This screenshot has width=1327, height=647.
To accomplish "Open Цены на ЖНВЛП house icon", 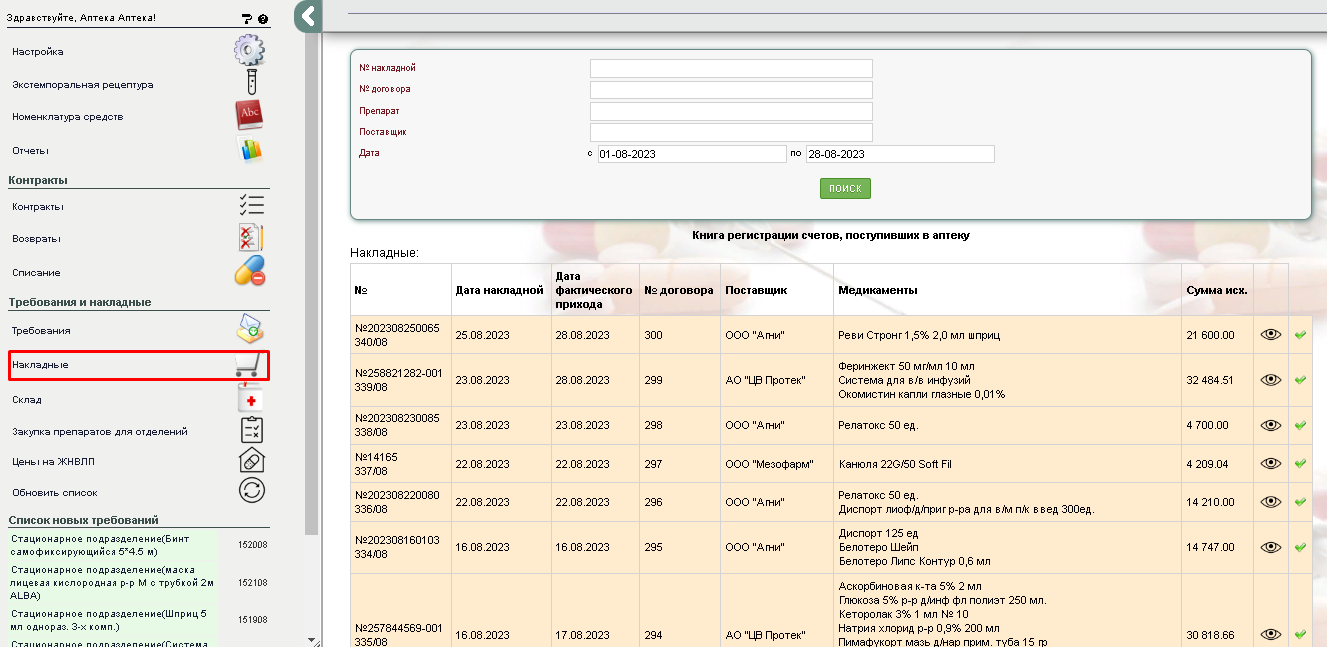I will tap(251, 461).
